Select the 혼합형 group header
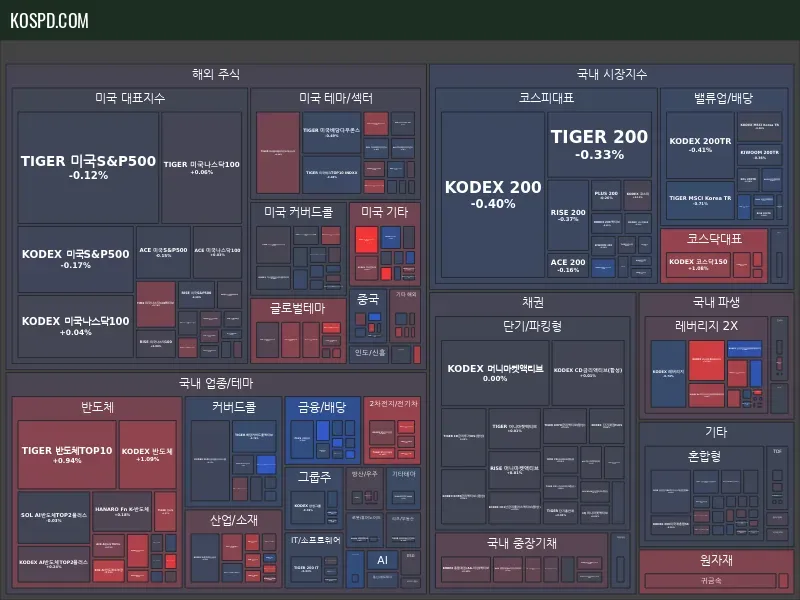The width and height of the screenshot is (800, 600). (704, 456)
